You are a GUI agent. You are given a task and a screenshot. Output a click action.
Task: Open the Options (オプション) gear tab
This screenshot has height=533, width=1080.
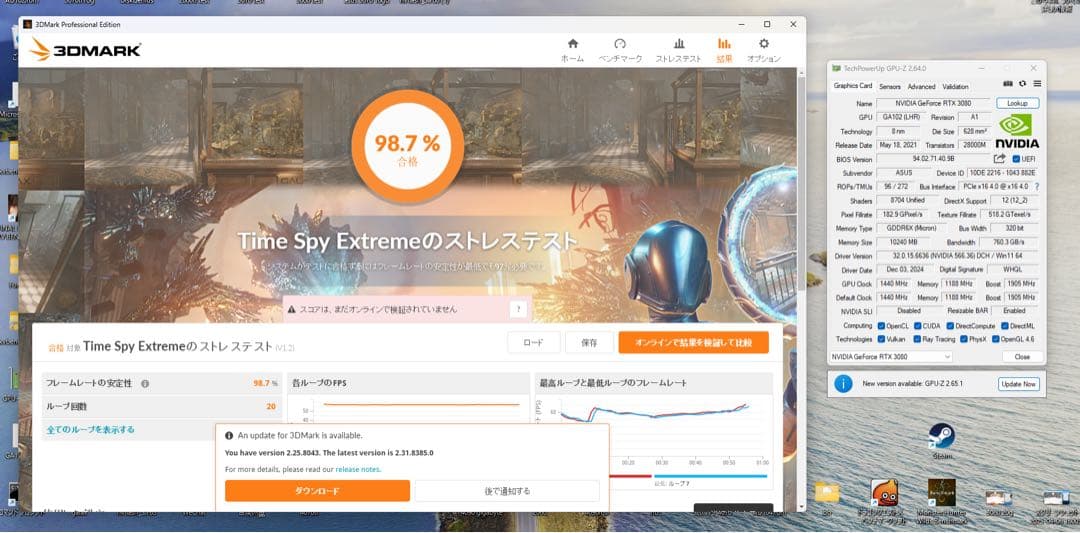[x=764, y=50]
